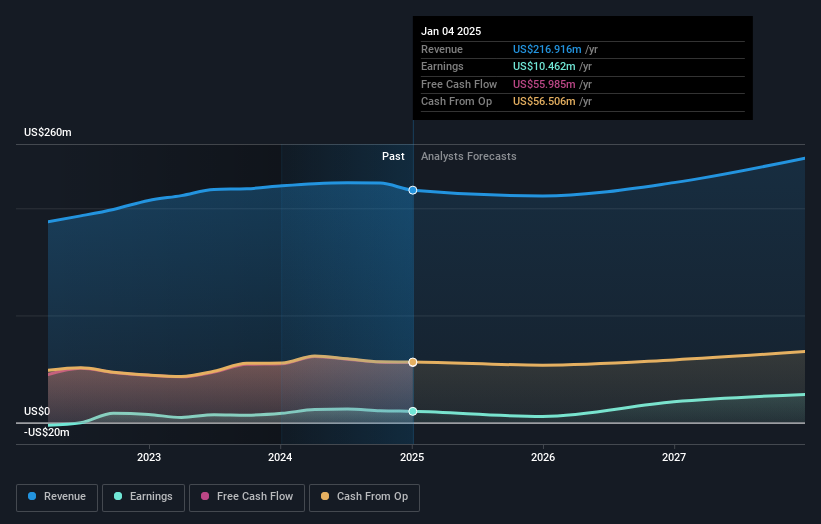Select the 2025 x-axis label
This screenshot has width=821, height=524.
coord(412,457)
